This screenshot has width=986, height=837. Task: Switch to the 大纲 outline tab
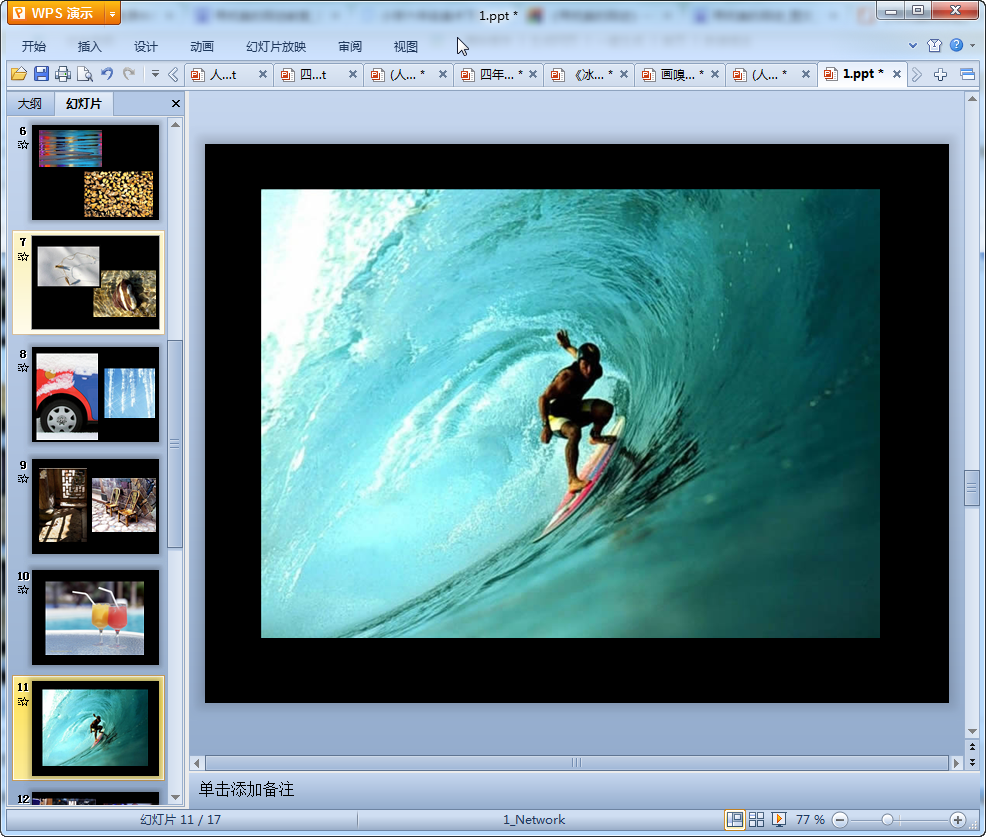tap(30, 103)
